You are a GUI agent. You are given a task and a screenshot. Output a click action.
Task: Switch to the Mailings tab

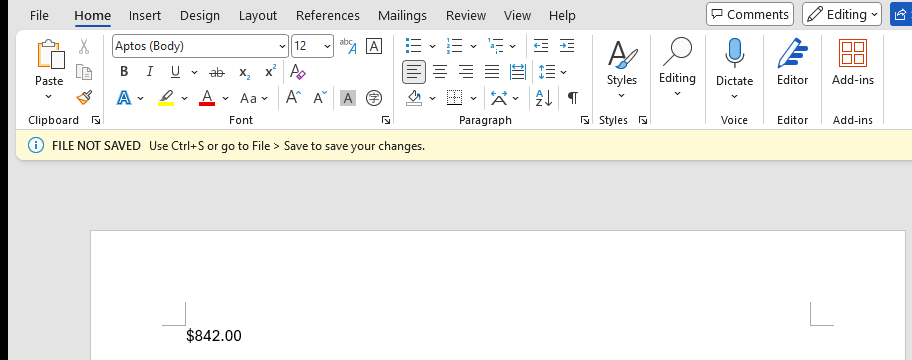click(x=402, y=15)
